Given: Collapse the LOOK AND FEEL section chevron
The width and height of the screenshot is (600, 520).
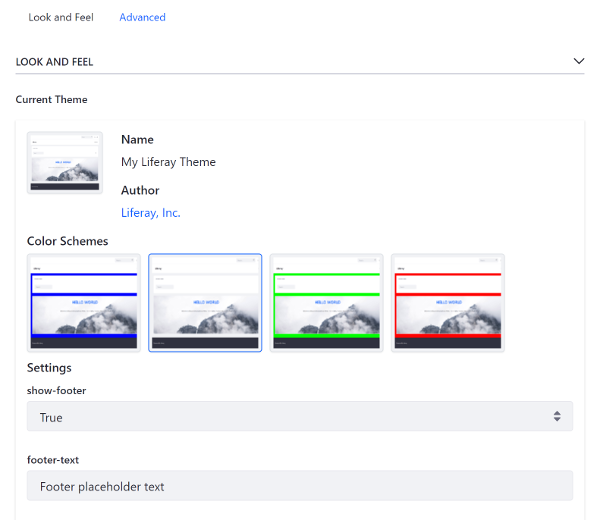Looking at the screenshot, I should tap(579, 61).
